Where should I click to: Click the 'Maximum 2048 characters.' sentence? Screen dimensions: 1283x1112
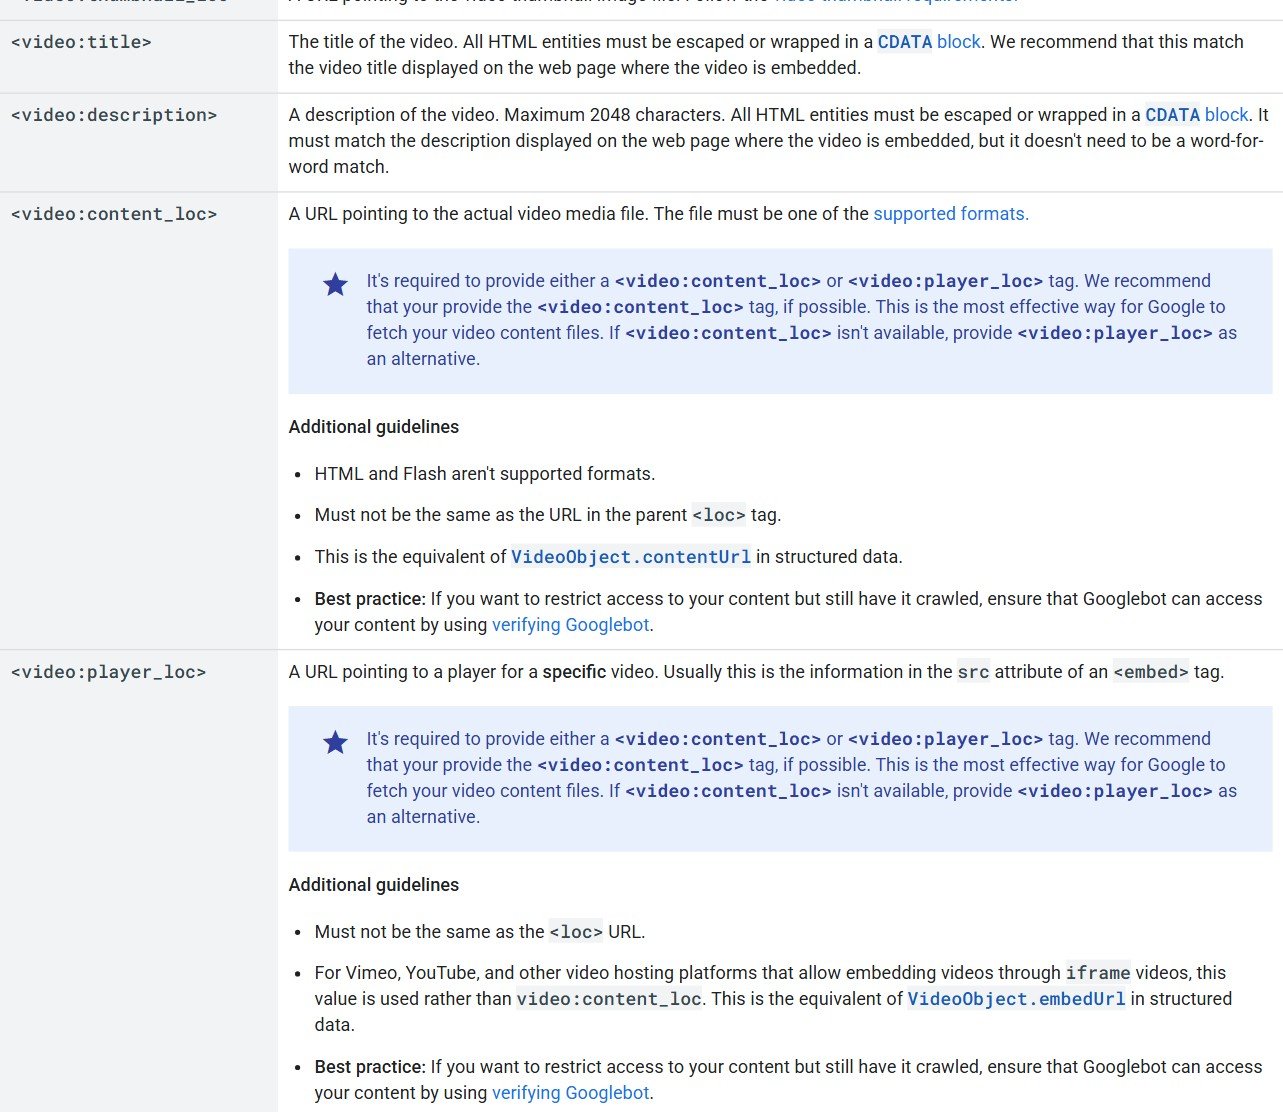[614, 115]
